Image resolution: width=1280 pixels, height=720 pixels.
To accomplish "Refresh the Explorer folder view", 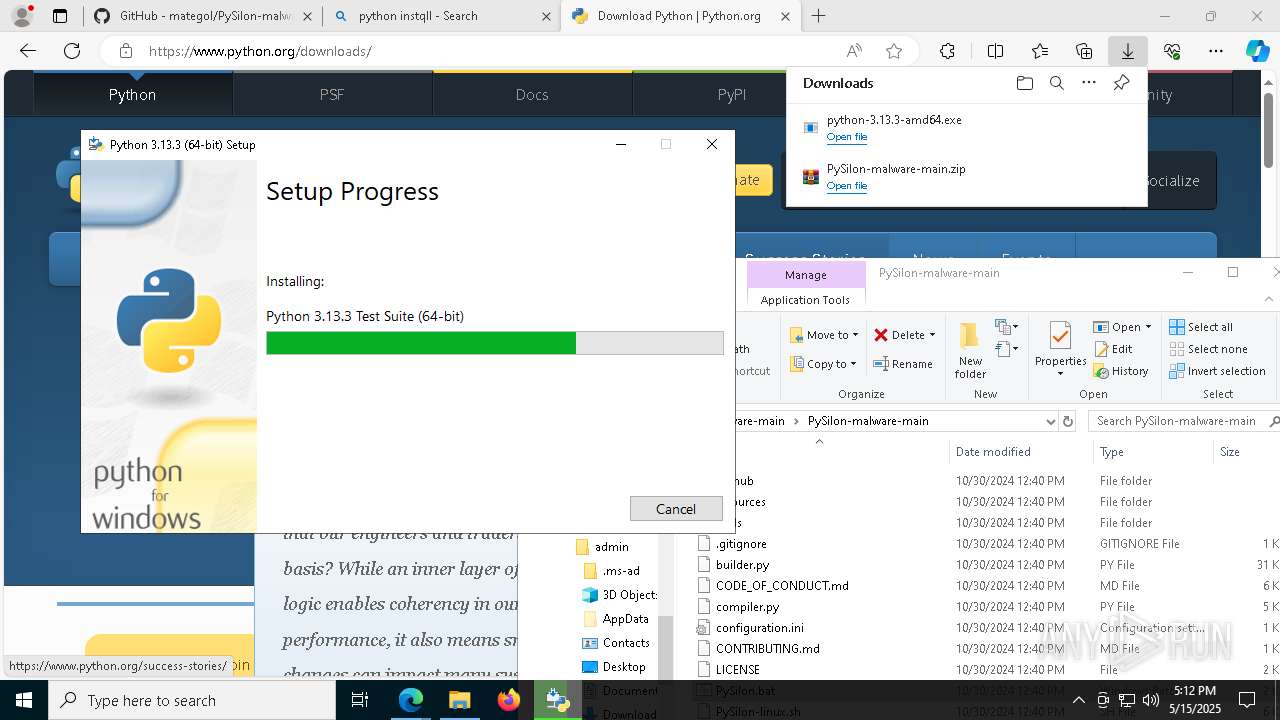I will [1068, 421].
